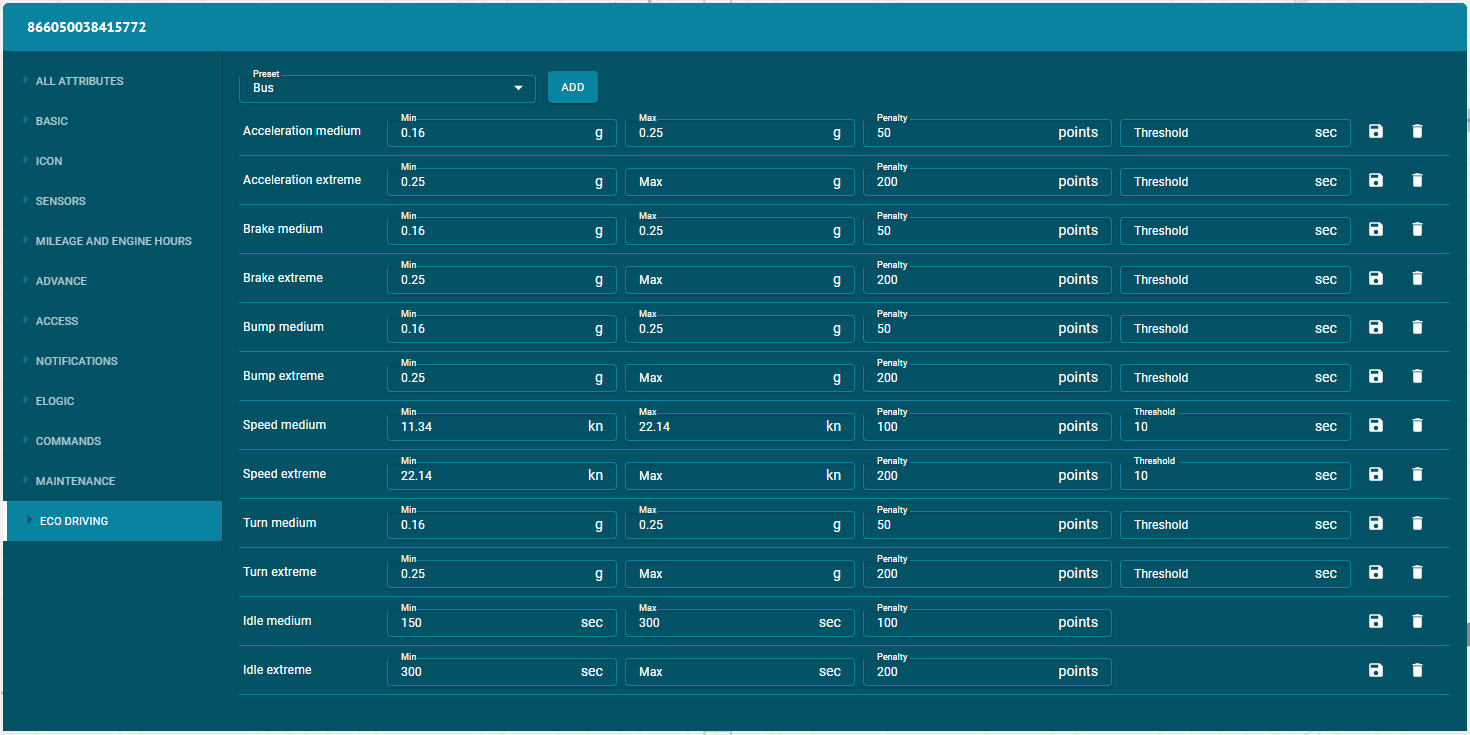Image resolution: width=1470 pixels, height=735 pixels.
Task: Click the Idle medium Min field
Action: (502, 622)
